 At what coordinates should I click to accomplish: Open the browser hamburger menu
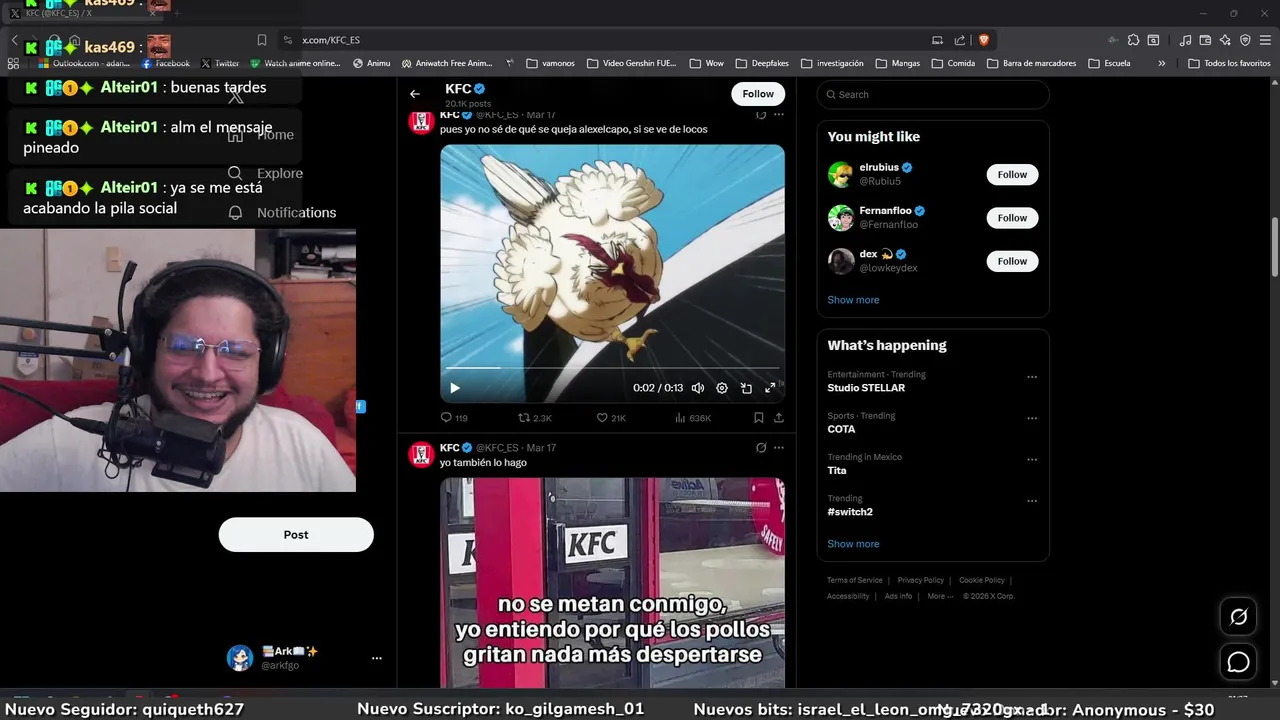click(1265, 40)
